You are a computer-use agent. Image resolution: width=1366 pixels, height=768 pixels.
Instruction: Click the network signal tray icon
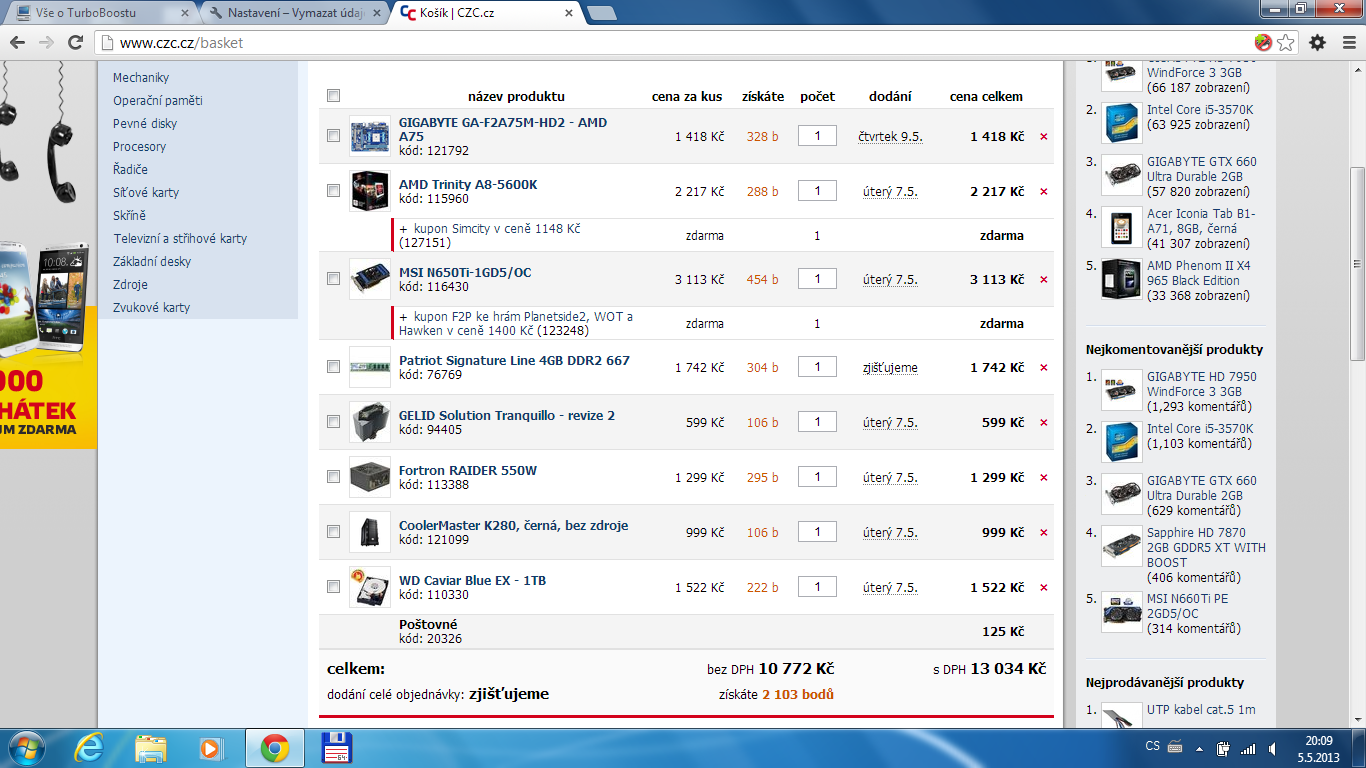coord(1247,748)
